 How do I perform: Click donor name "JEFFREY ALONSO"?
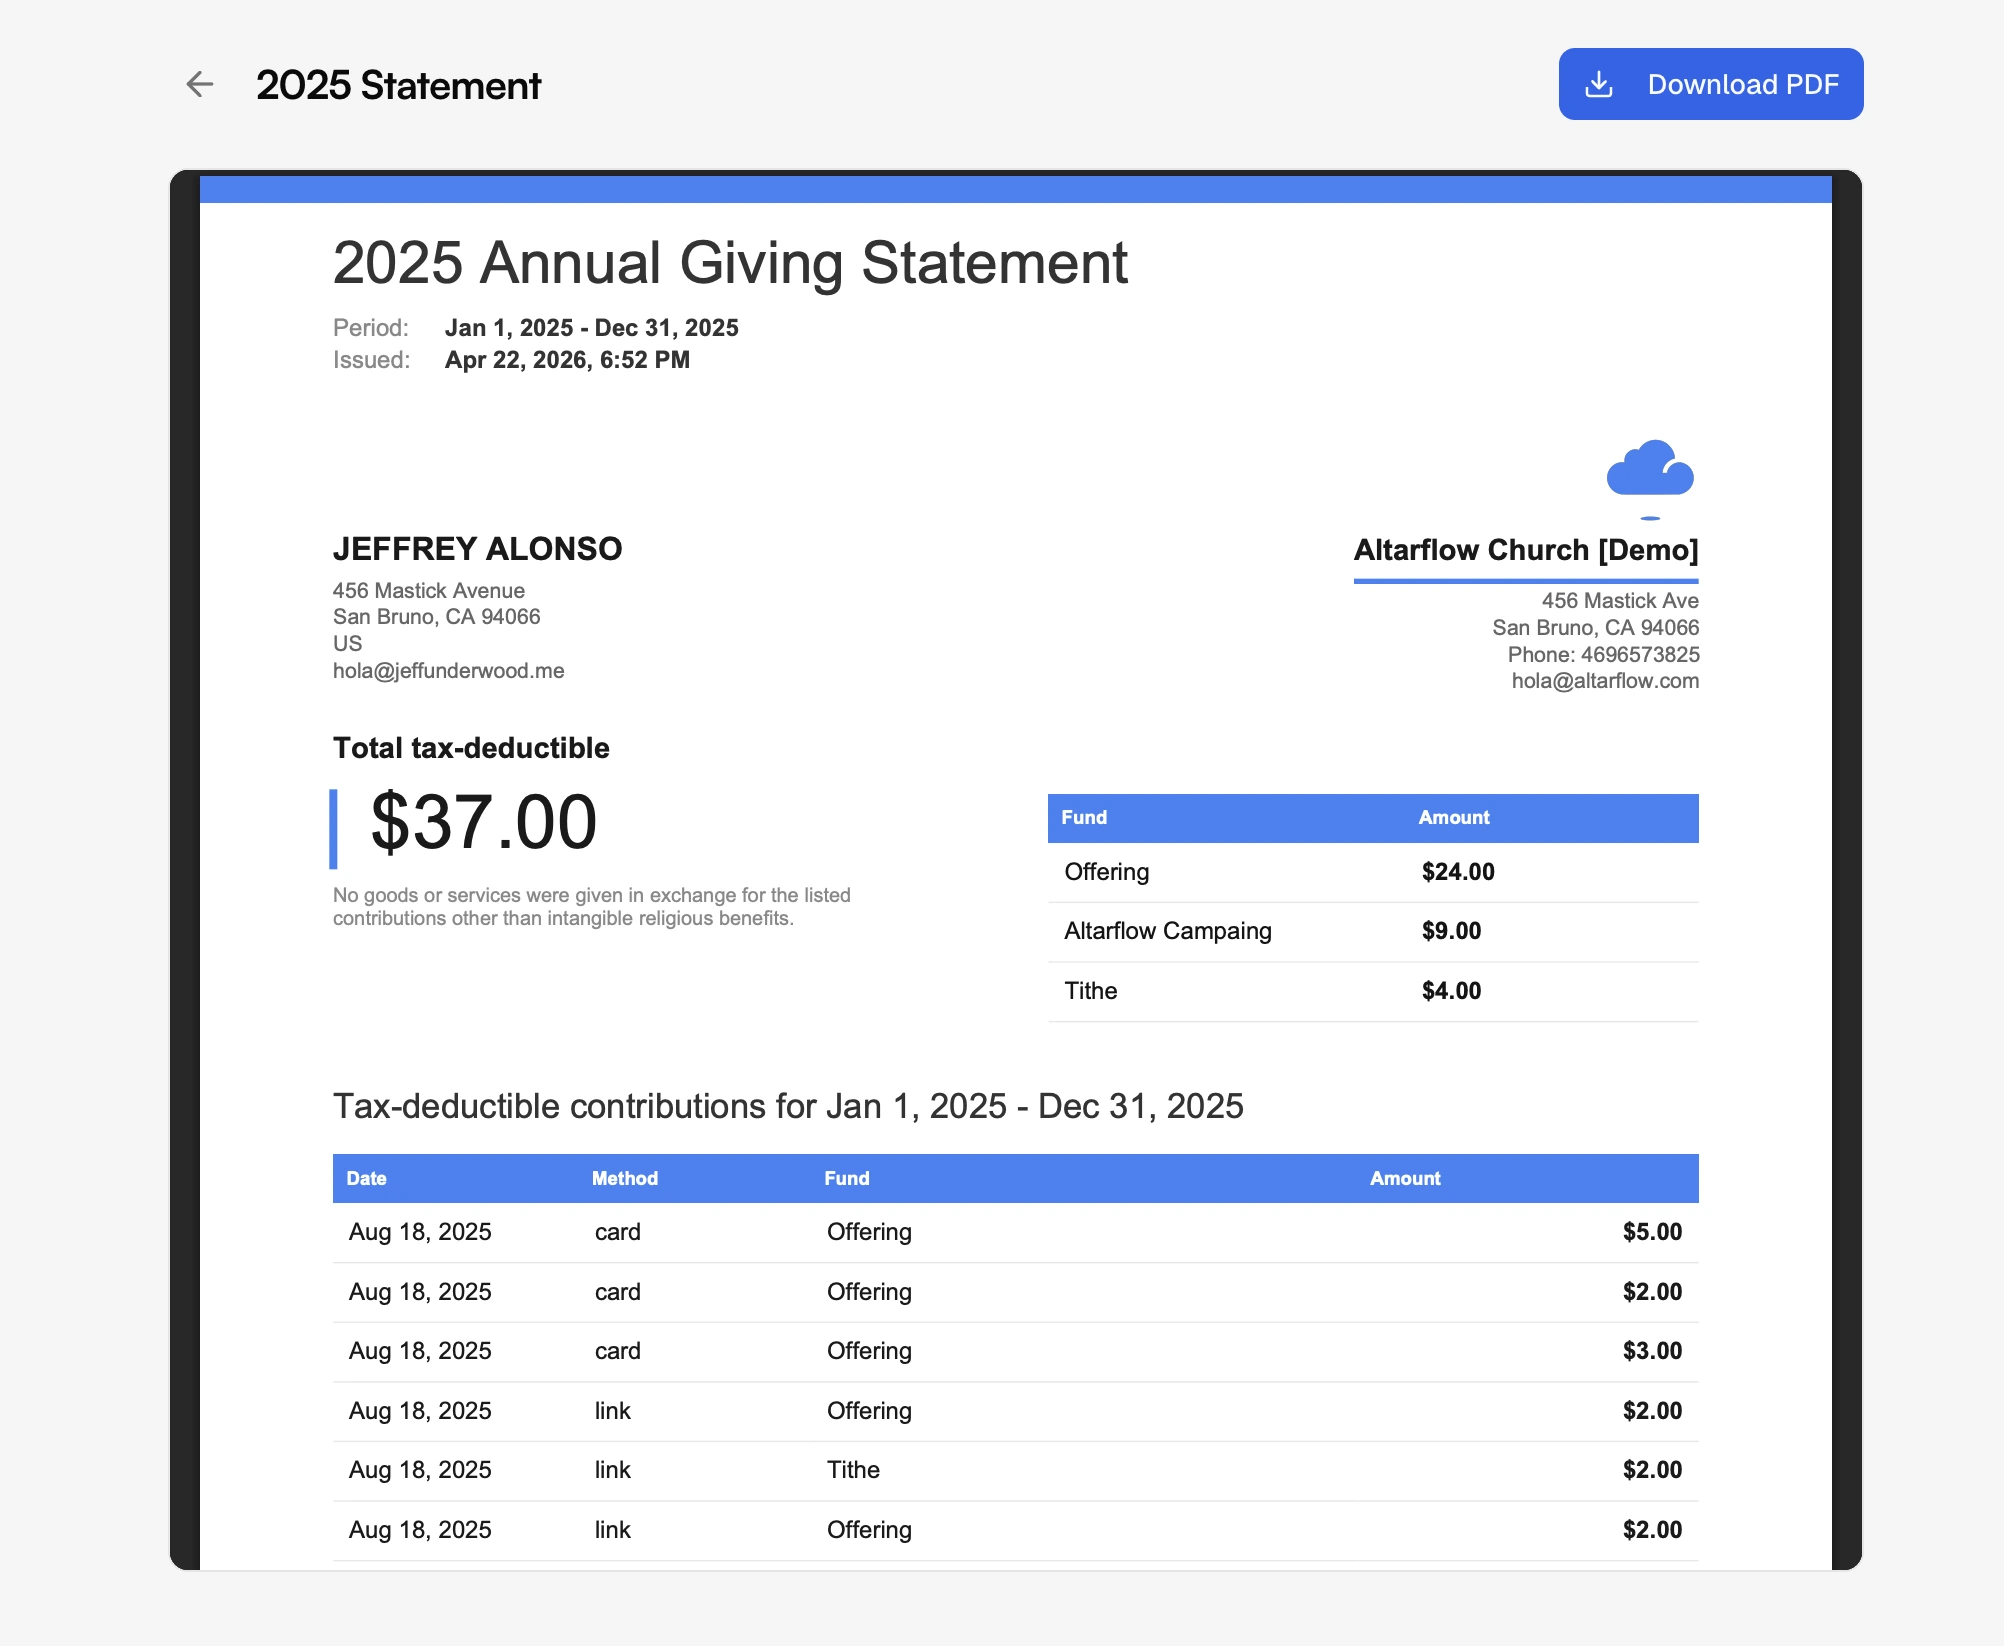477,549
